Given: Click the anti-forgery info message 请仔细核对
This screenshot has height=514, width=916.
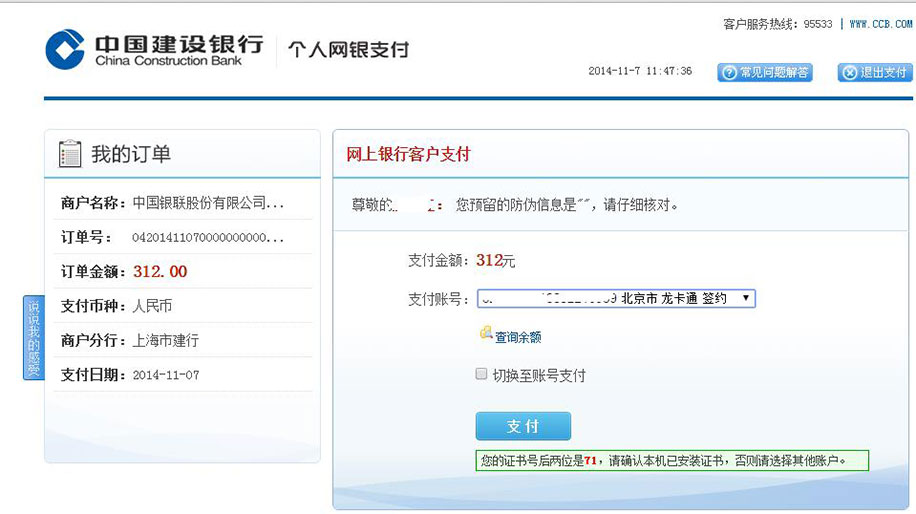Looking at the screenshot, I should click(566, 205).
